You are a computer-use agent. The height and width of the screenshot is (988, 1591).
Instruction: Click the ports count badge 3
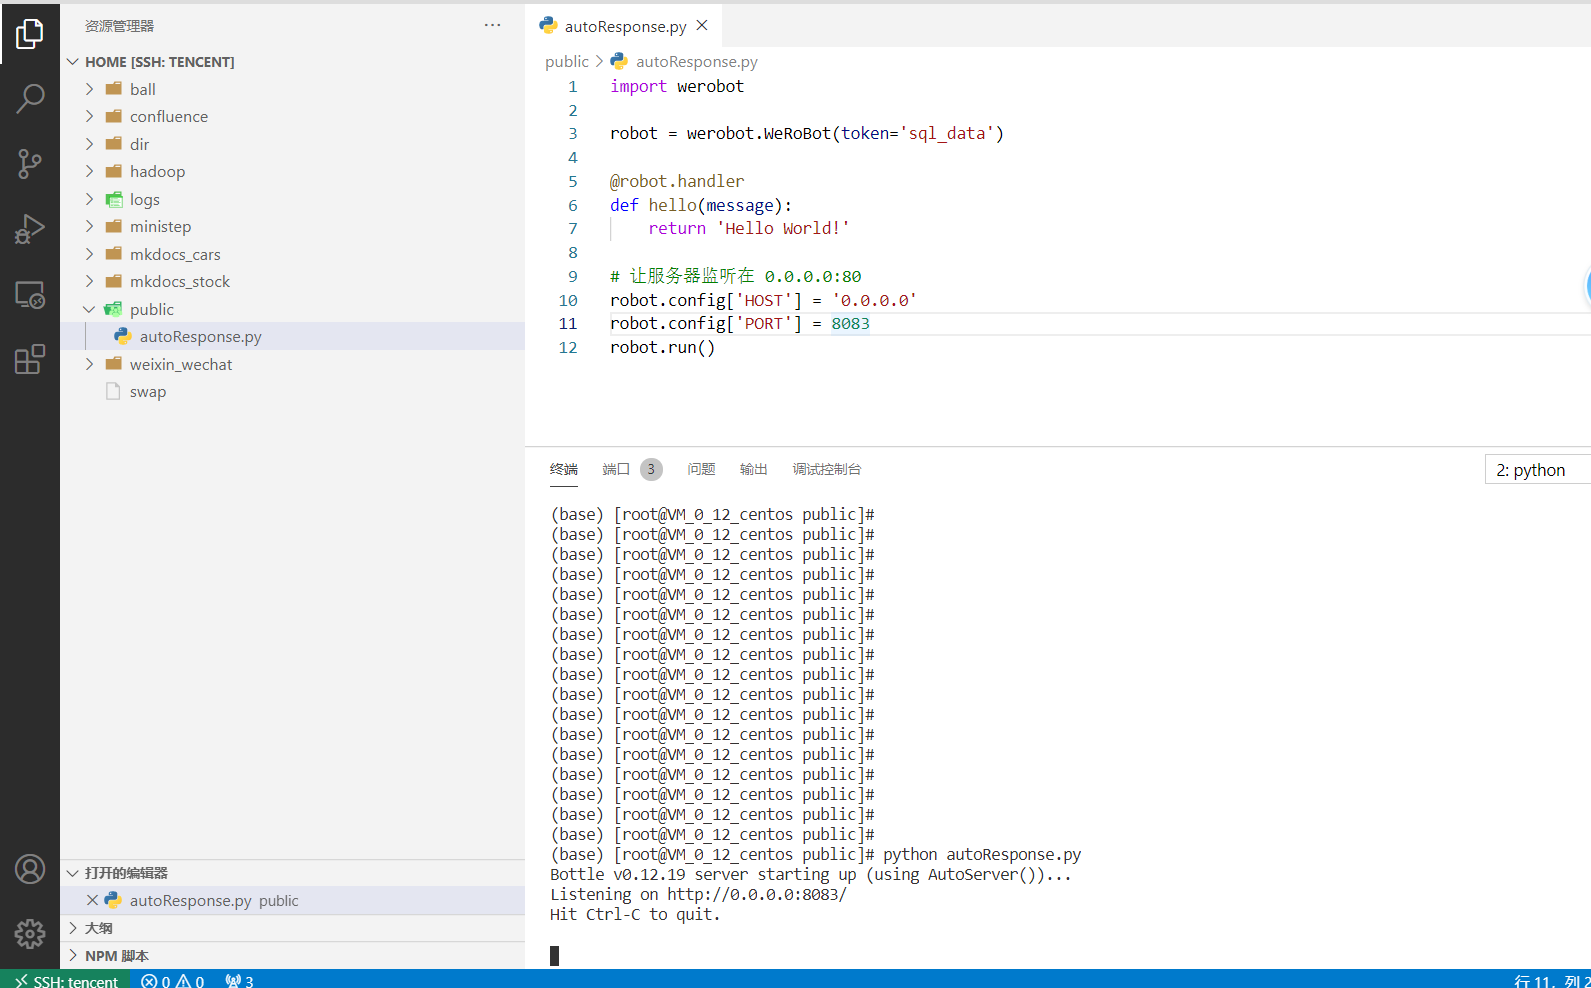(651, 469)
